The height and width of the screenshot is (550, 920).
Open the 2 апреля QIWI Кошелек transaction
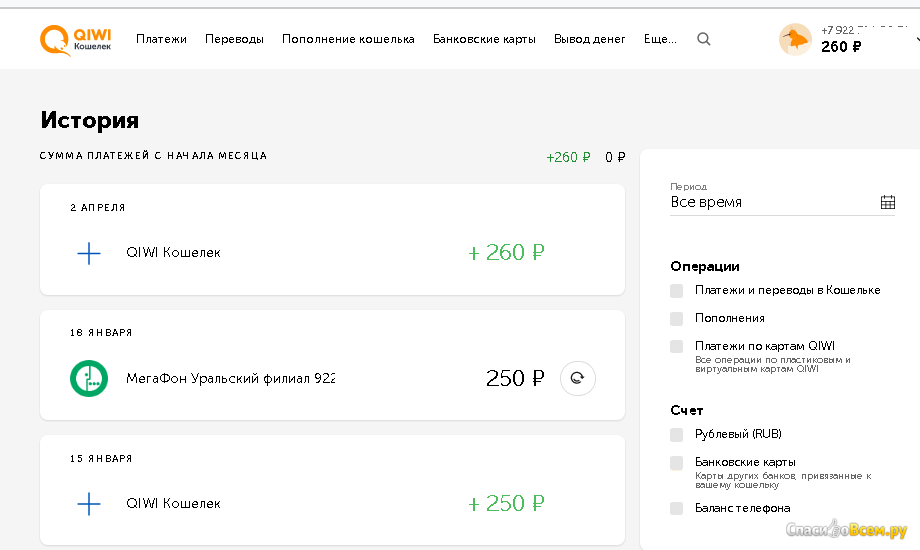[x=332, y=239]
